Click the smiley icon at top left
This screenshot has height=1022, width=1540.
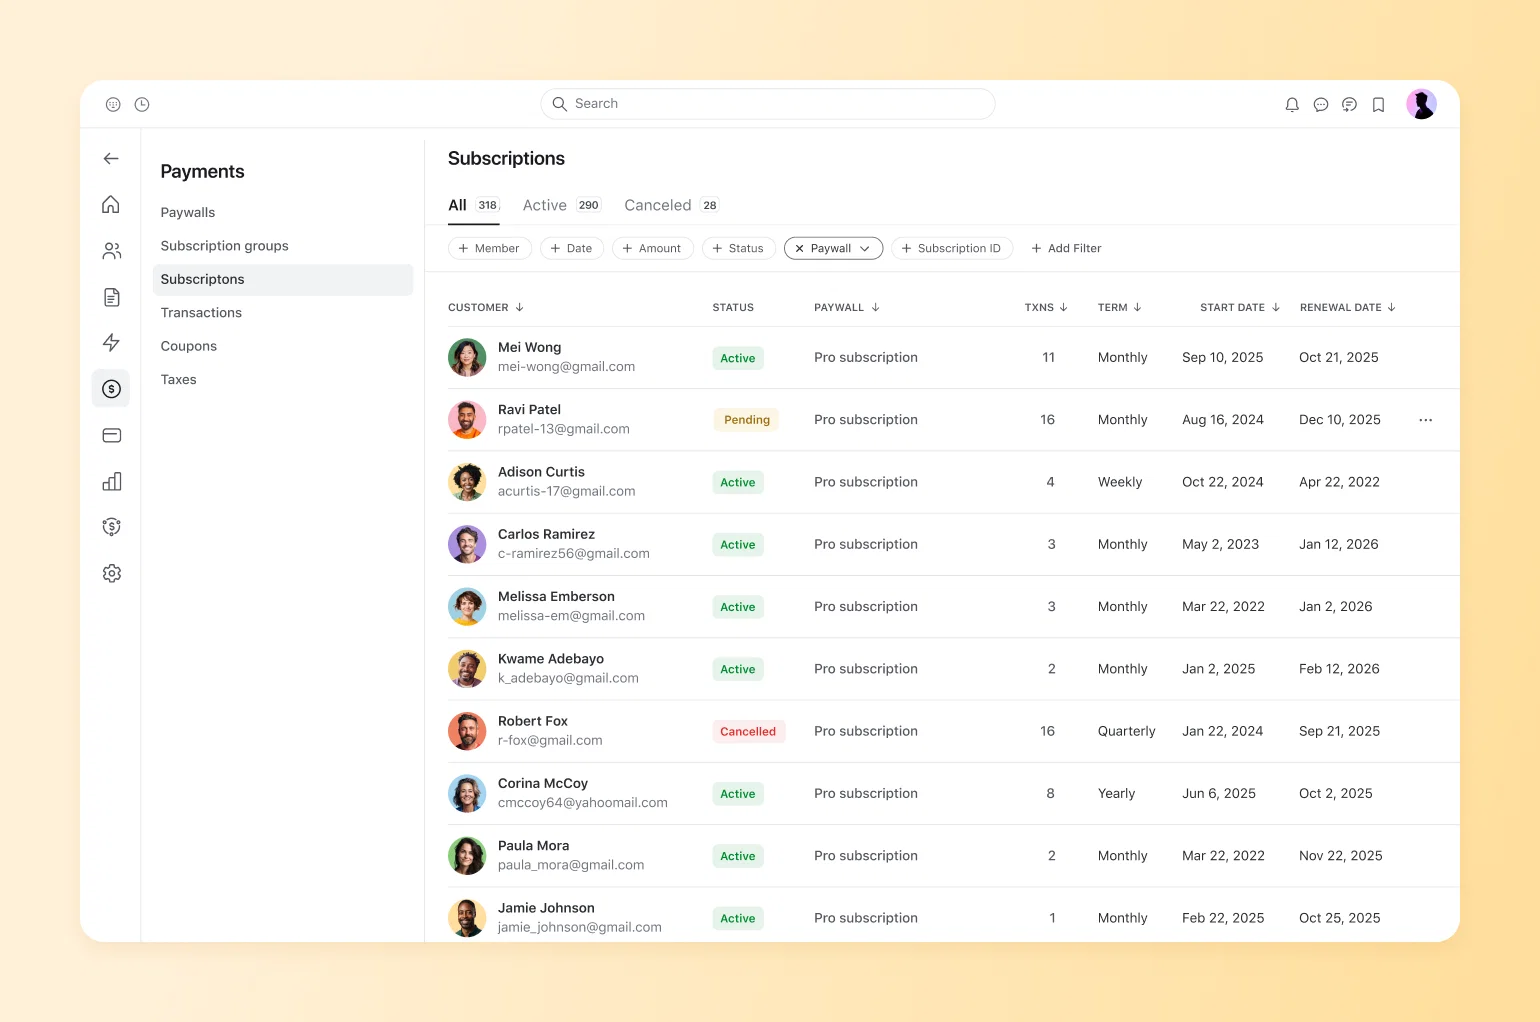coord(113,104)
